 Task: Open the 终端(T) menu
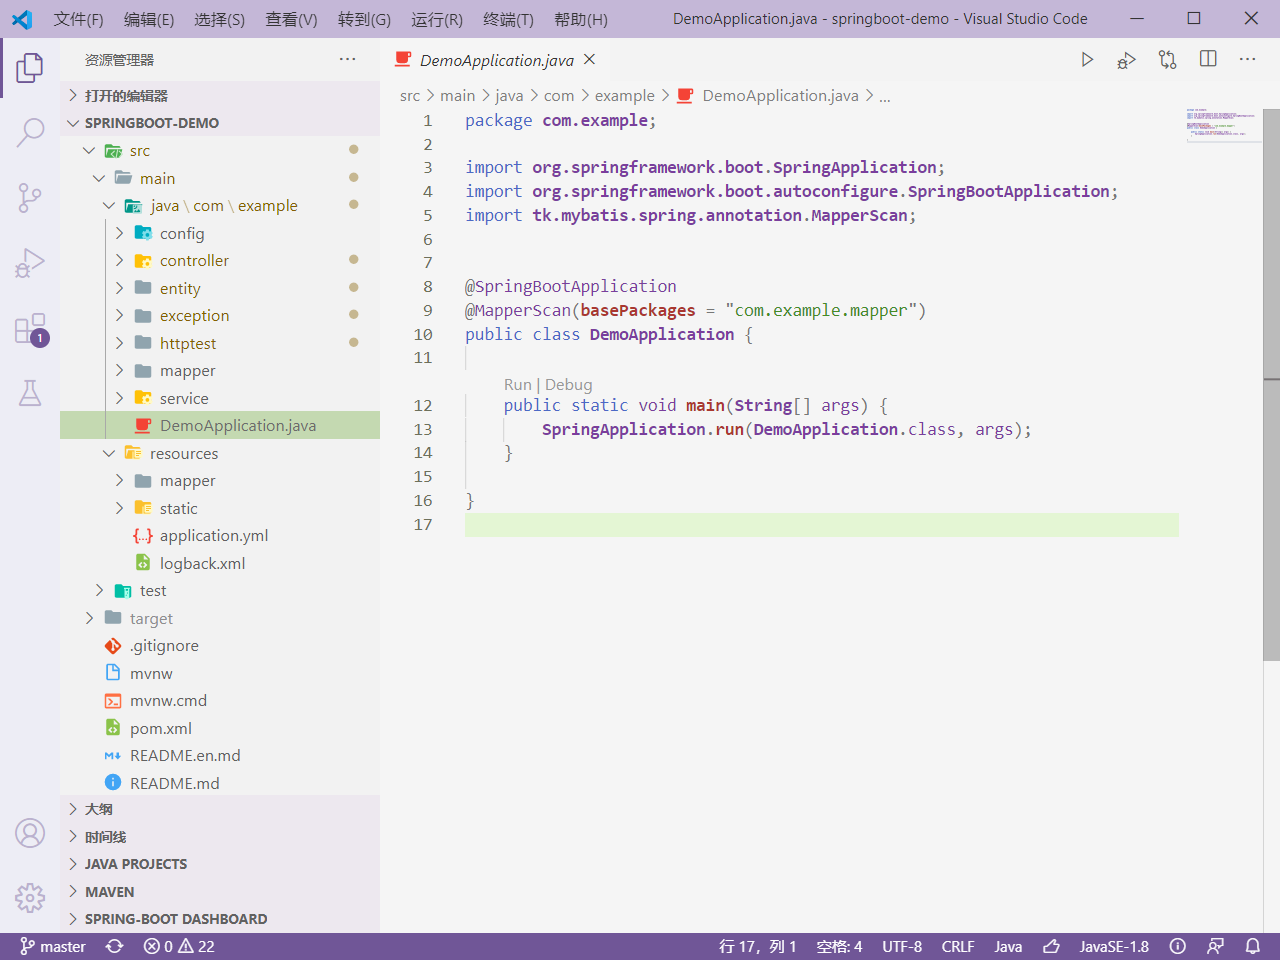click(x=508, y=19)
